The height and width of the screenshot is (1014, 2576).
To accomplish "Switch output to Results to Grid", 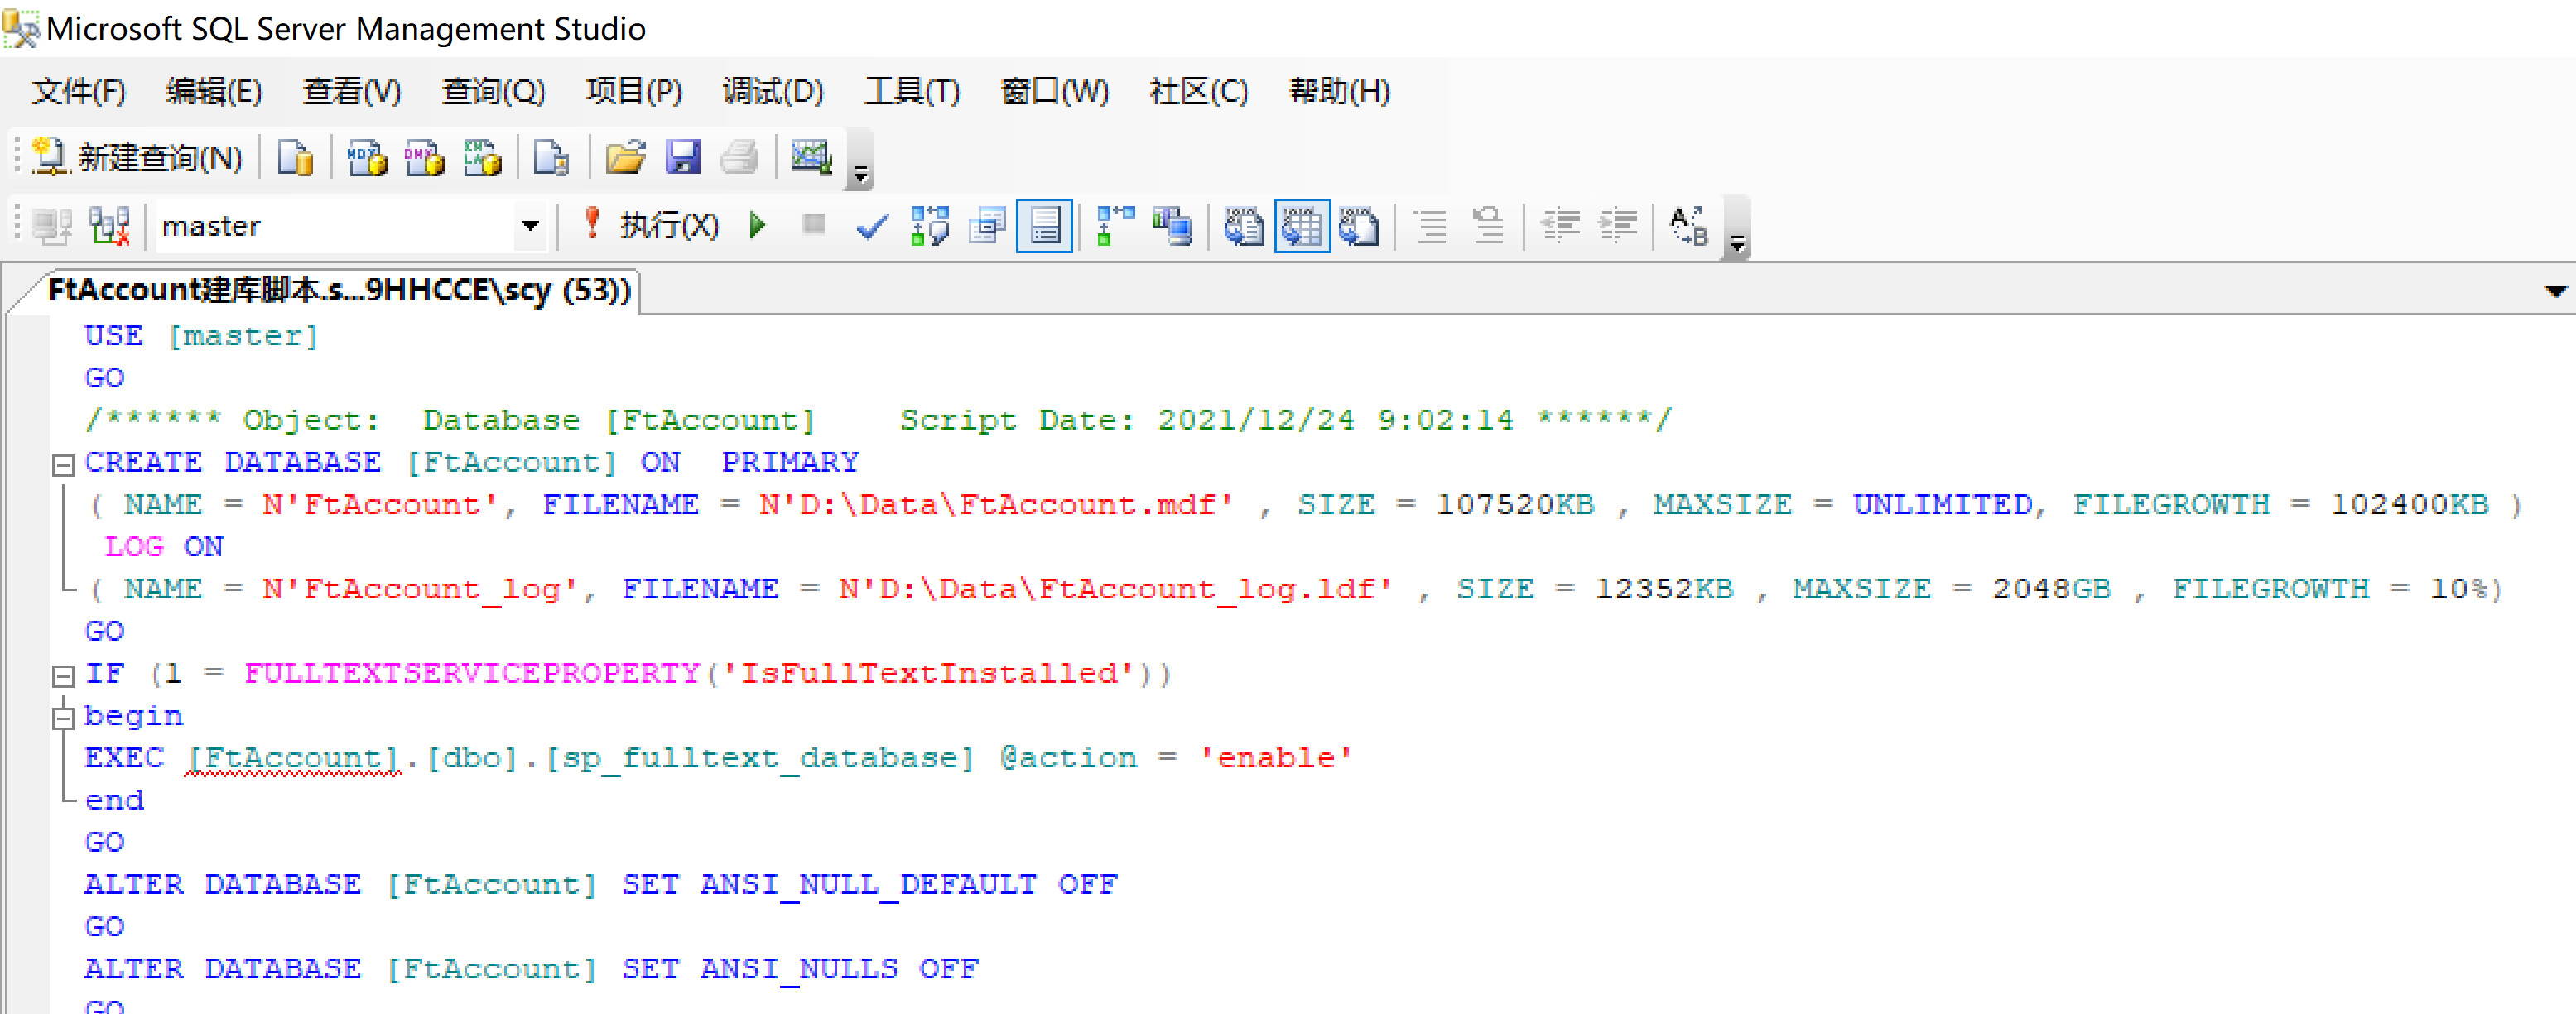I will 1302,226.
